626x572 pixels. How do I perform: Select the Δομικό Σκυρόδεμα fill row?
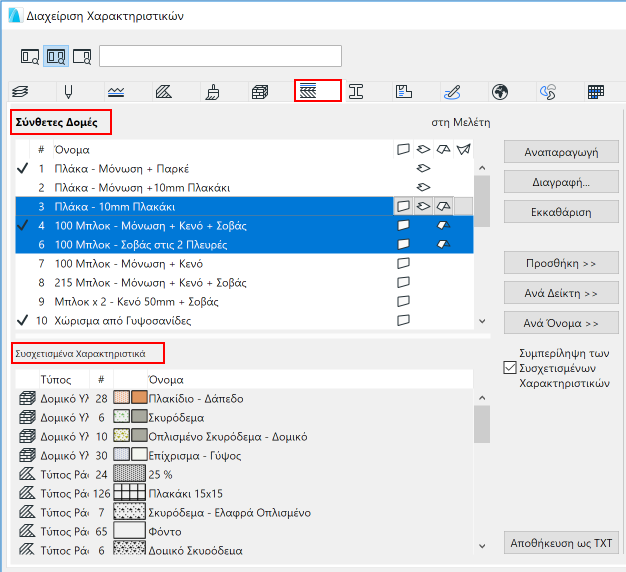244,550
